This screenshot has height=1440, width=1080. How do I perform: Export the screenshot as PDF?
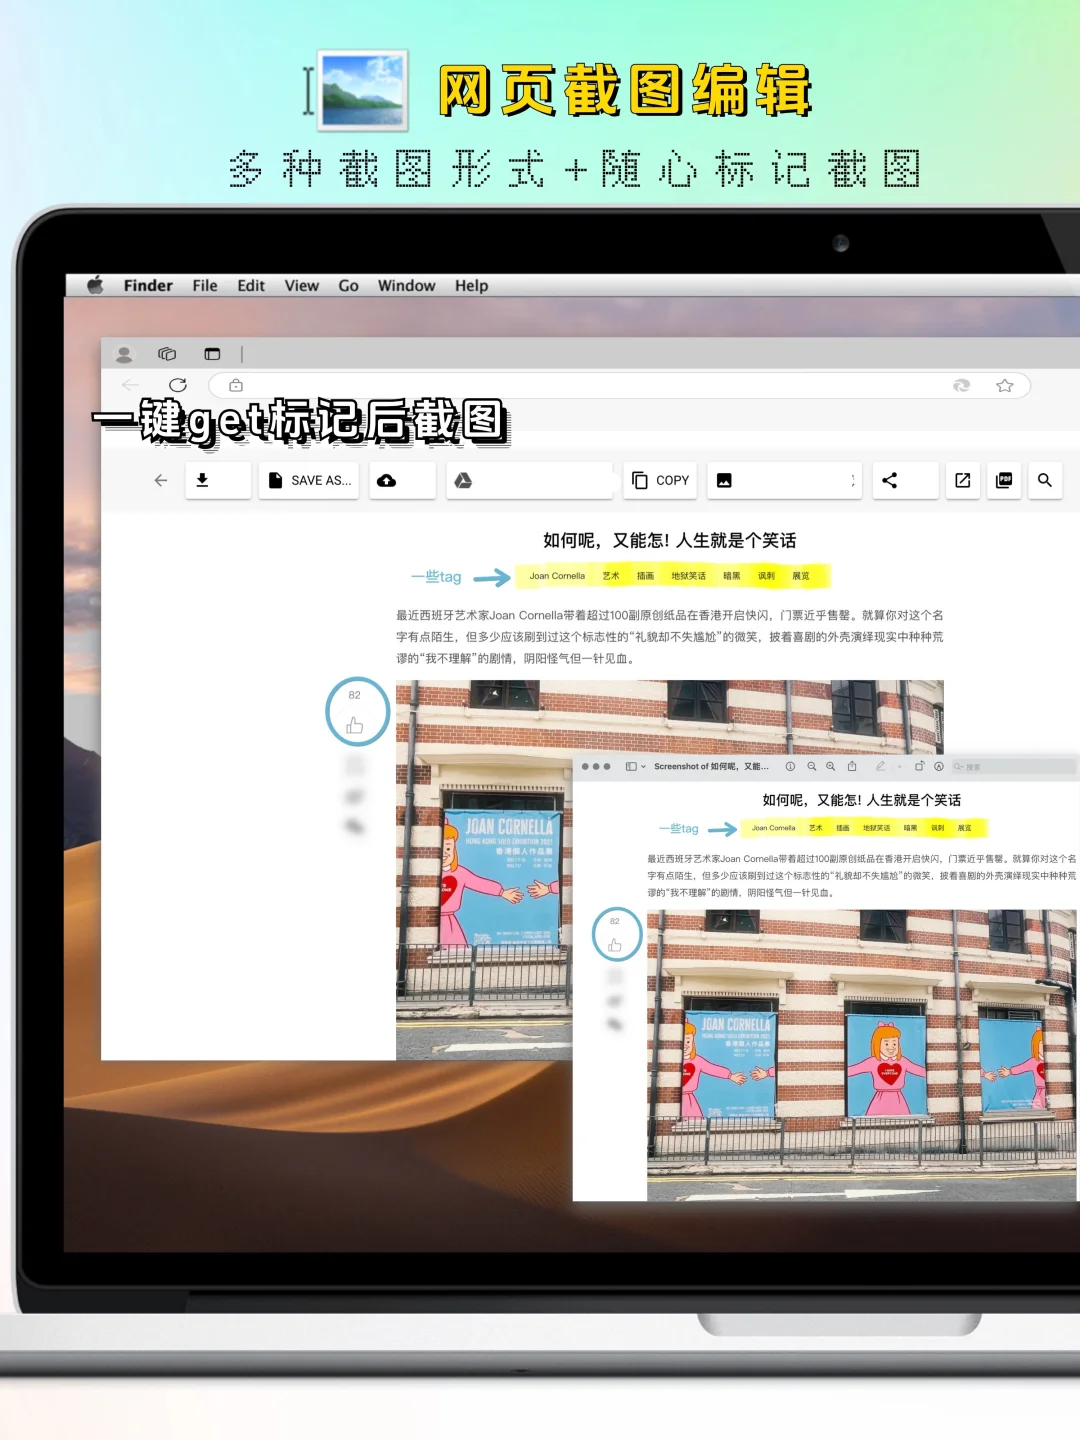pyautogui.click(x=1003, y=480)
